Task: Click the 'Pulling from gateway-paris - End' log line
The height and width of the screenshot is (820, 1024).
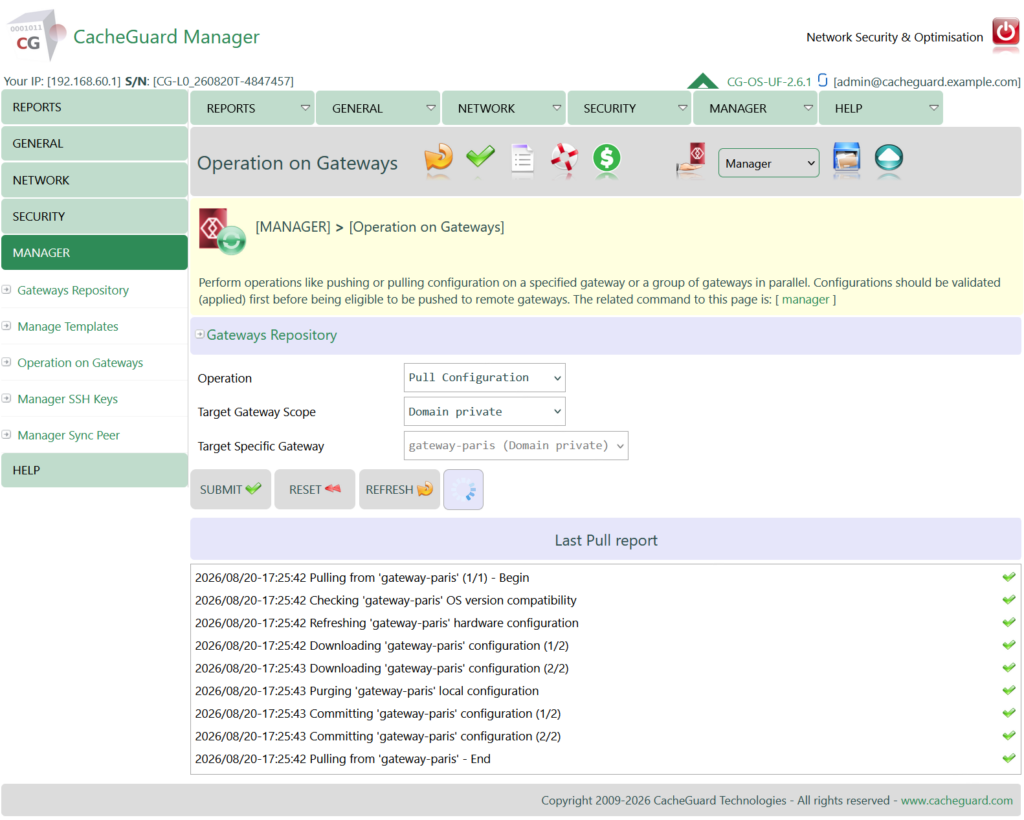Action: point(343,759)
